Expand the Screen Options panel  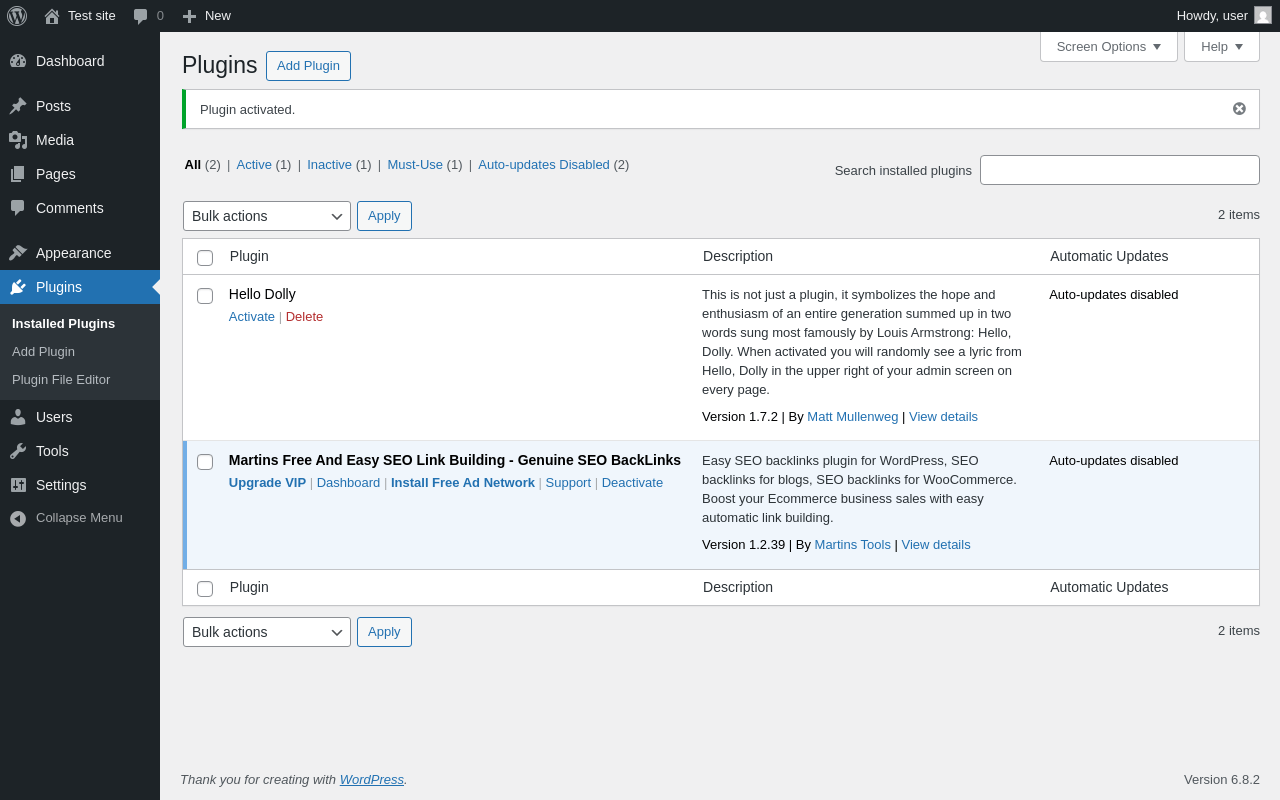[x=1108, y=46]
